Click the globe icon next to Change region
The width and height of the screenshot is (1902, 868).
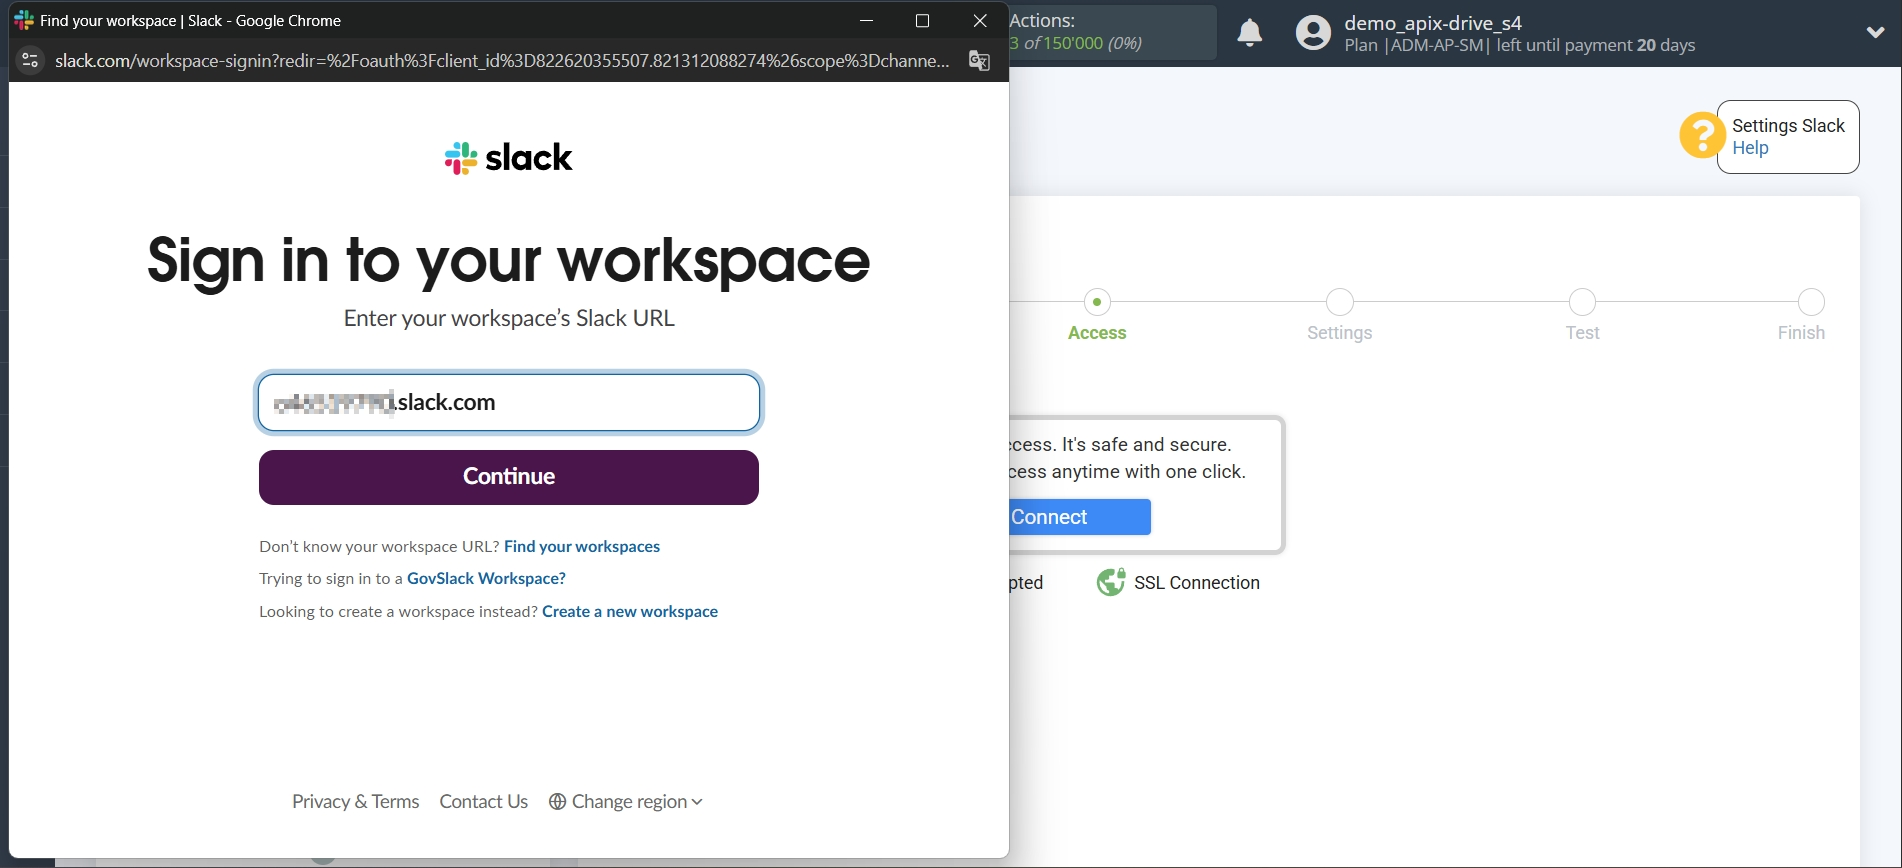tap(558, 802)
